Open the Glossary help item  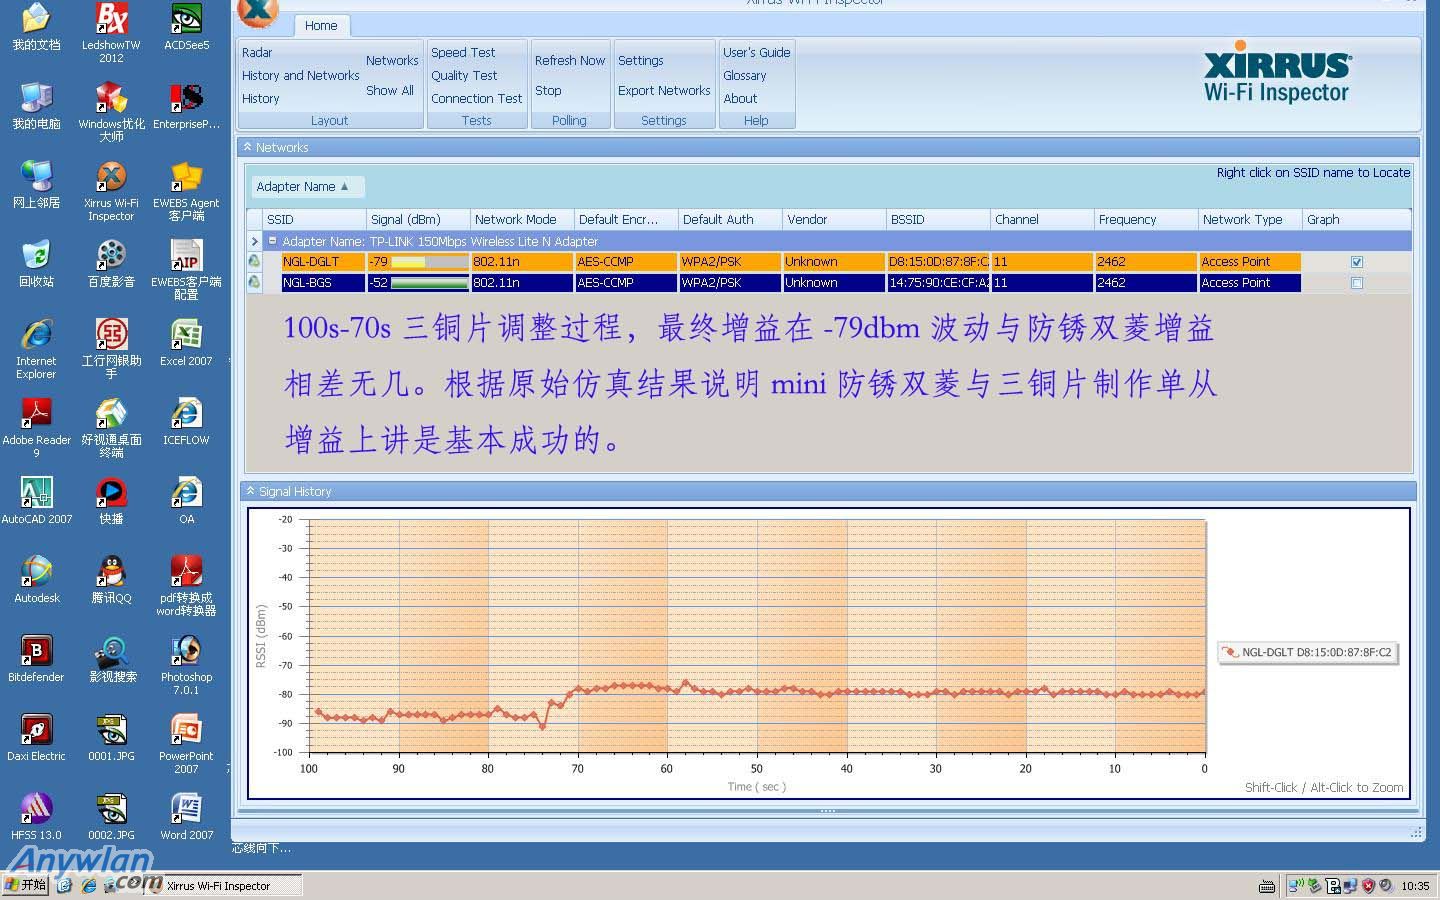coord(744,75)
